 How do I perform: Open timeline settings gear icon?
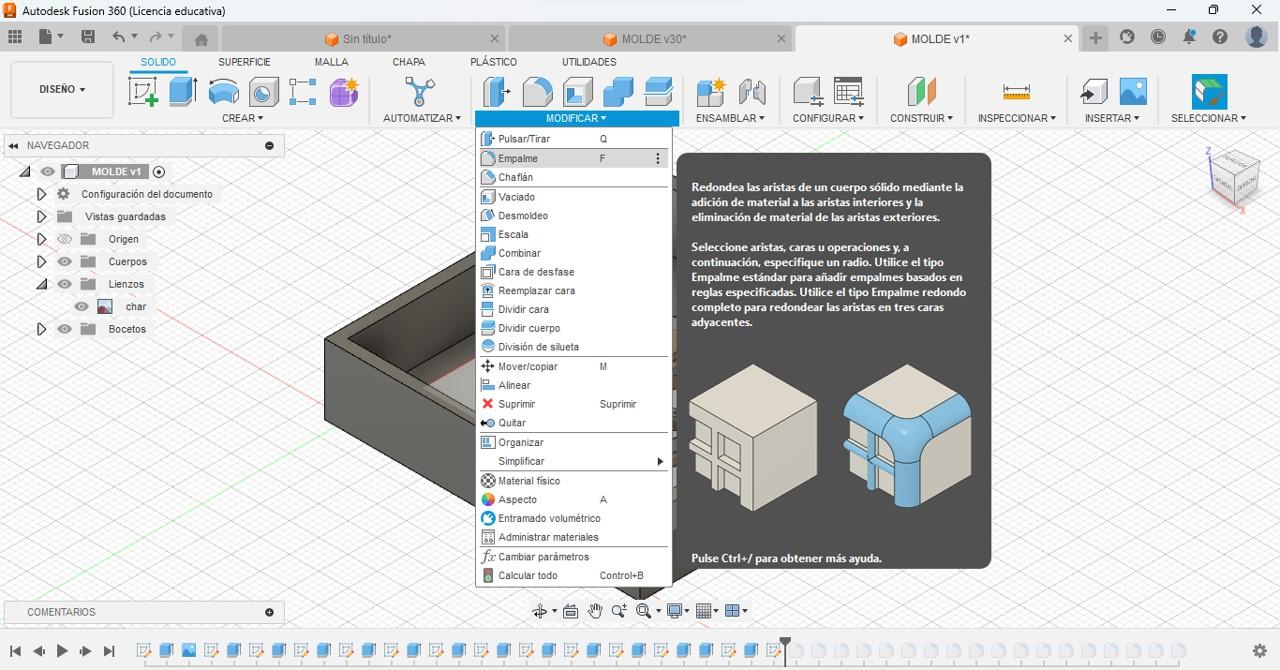tap(1260, 651)
